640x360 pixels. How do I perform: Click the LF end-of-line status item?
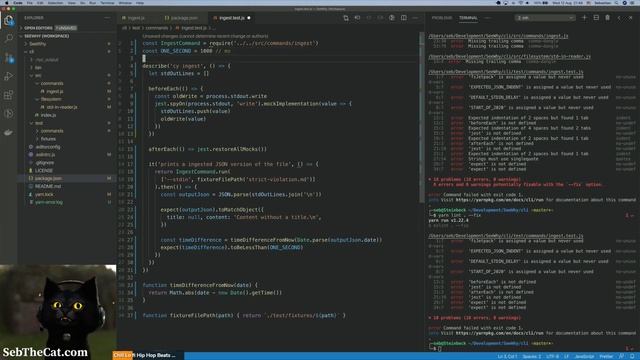point(567,356)
